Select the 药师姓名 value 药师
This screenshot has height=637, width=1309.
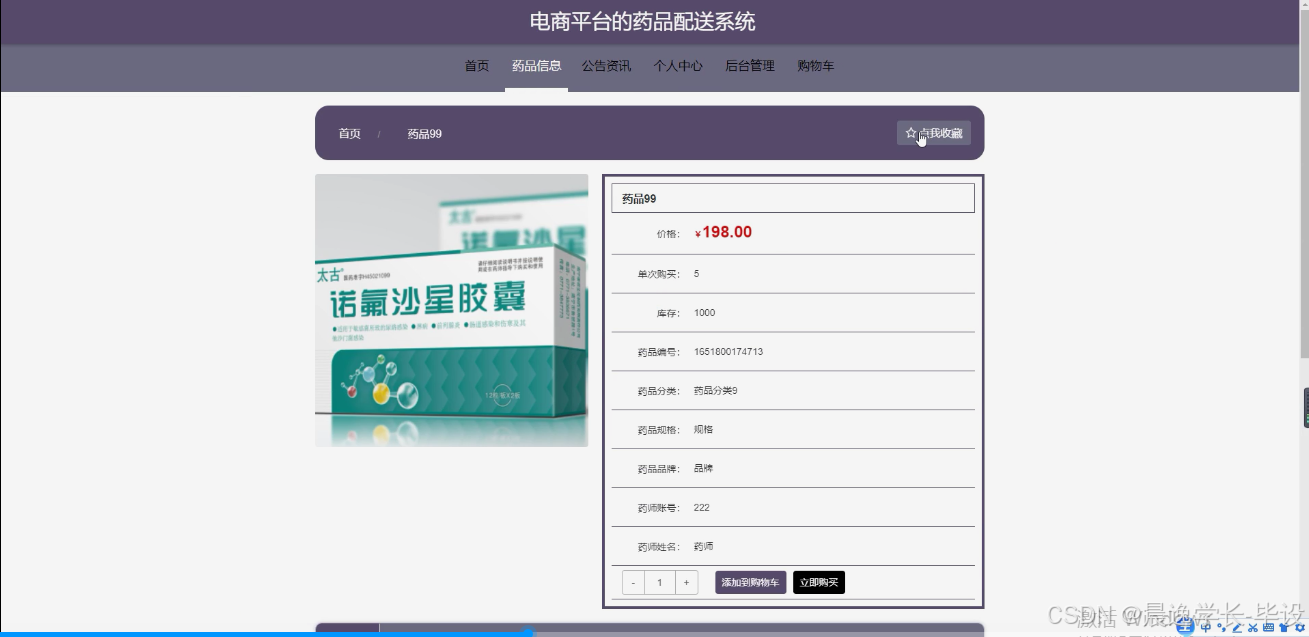point(703,547)
